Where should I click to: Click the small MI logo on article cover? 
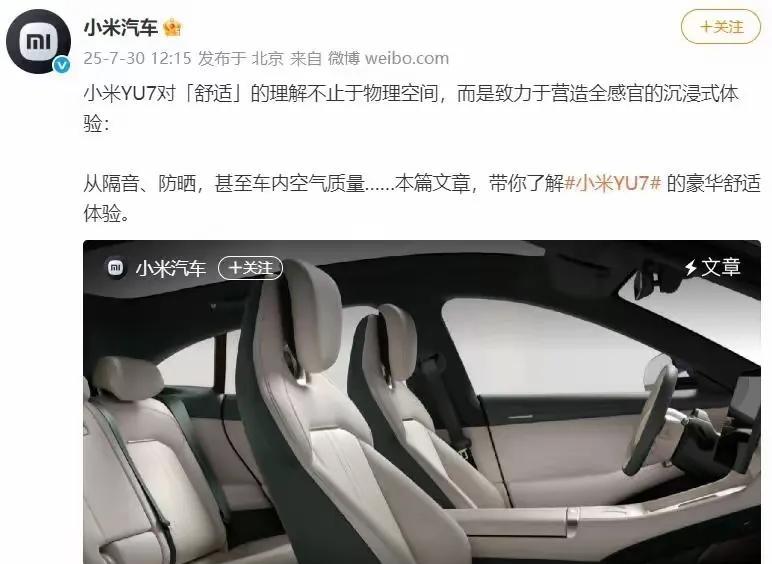115,268
